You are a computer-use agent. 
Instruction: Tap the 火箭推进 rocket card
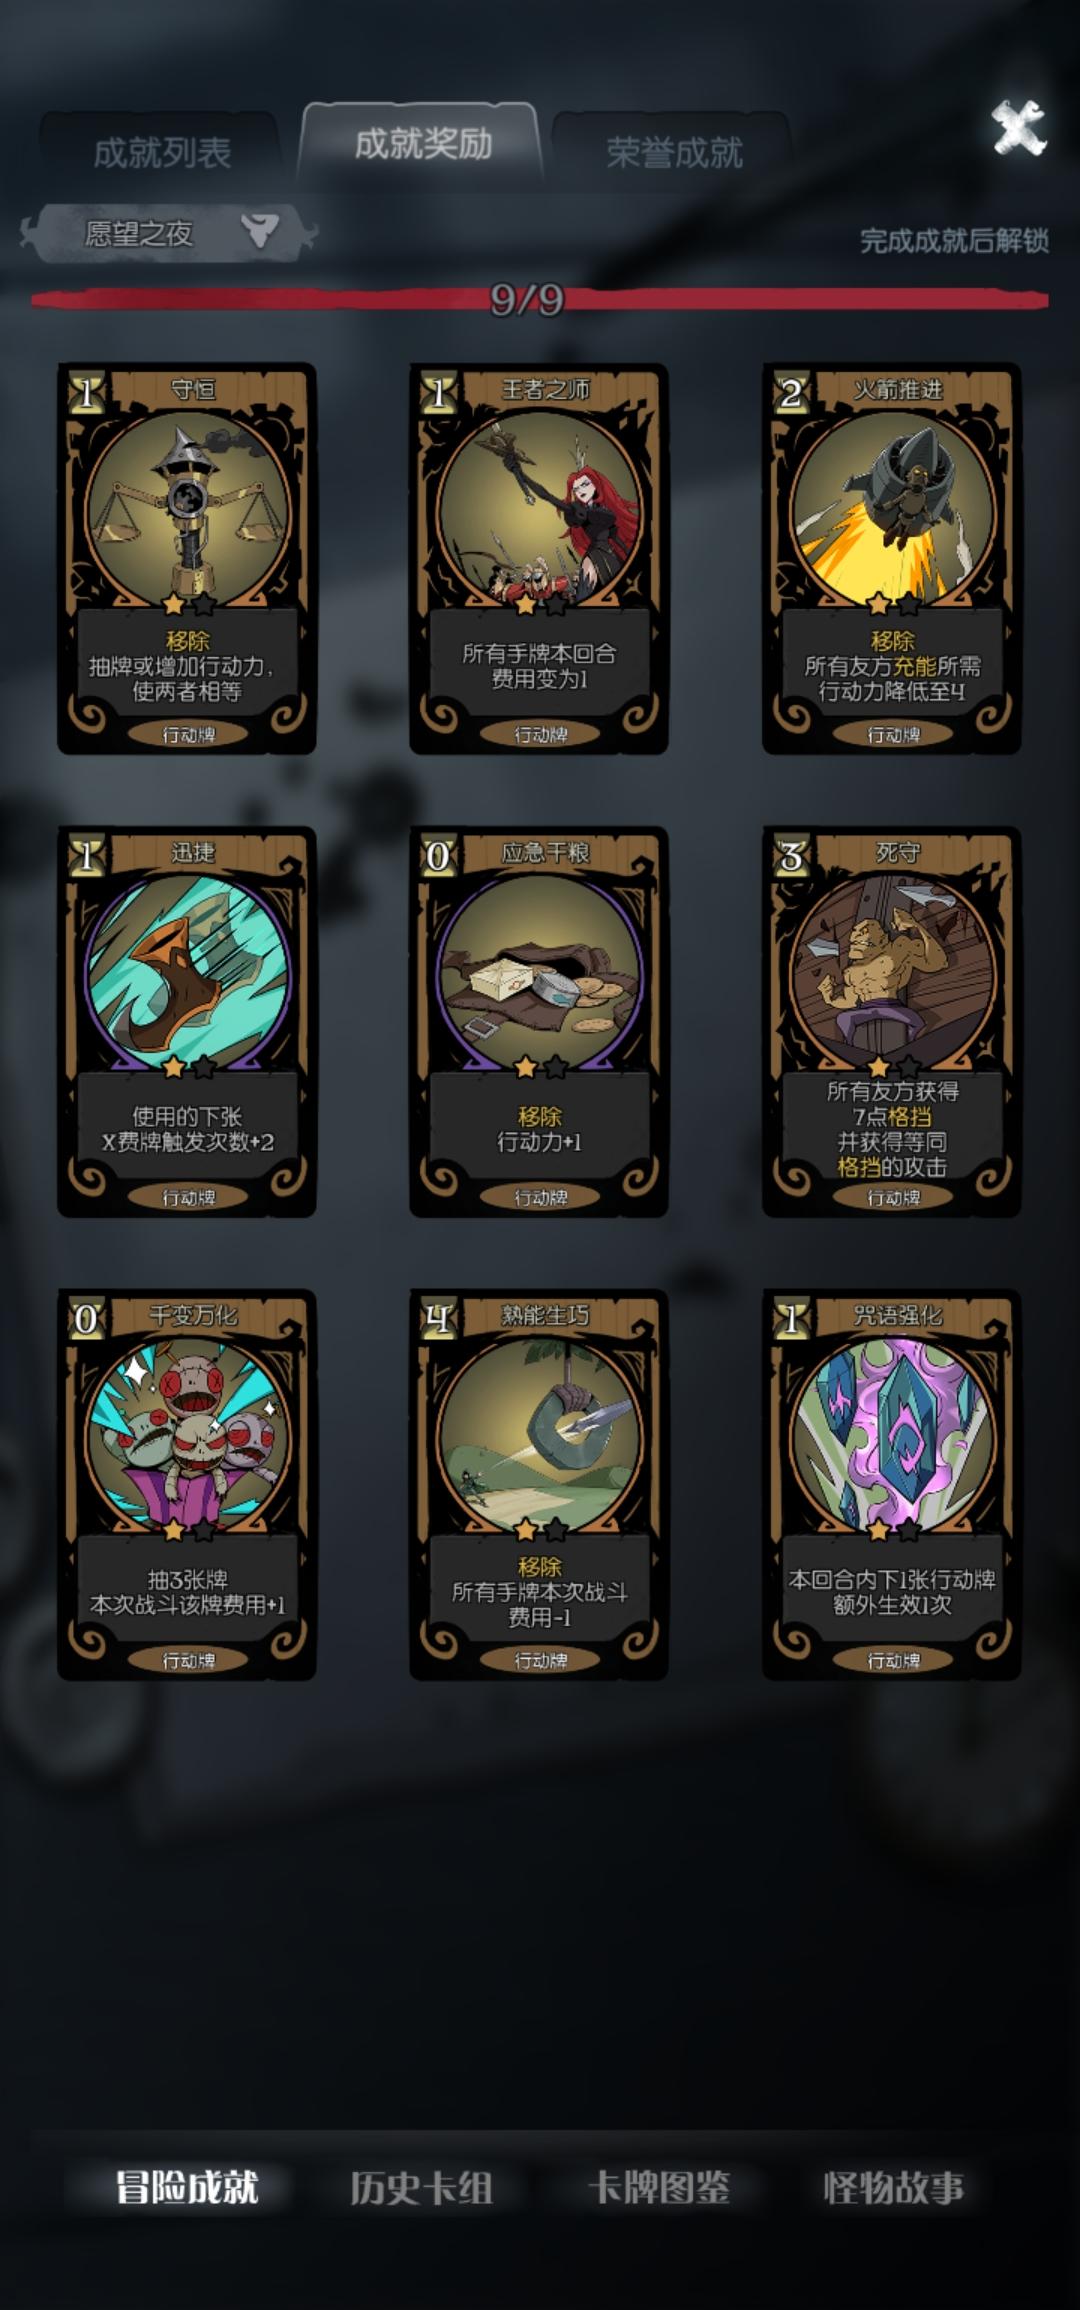click(x=892, y=558)
